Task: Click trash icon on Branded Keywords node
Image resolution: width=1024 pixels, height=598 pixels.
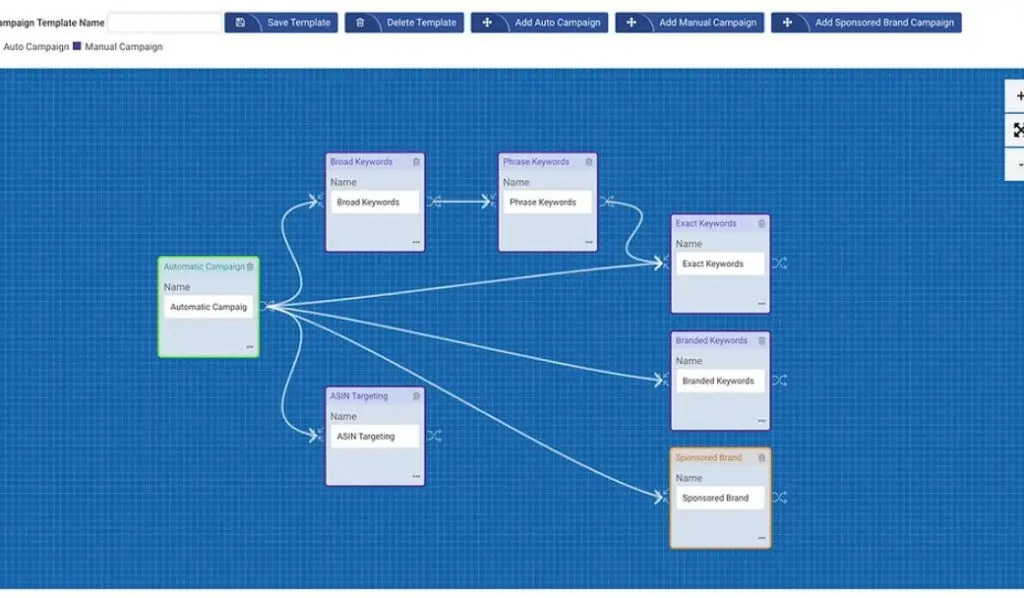Action: point(762,341)
